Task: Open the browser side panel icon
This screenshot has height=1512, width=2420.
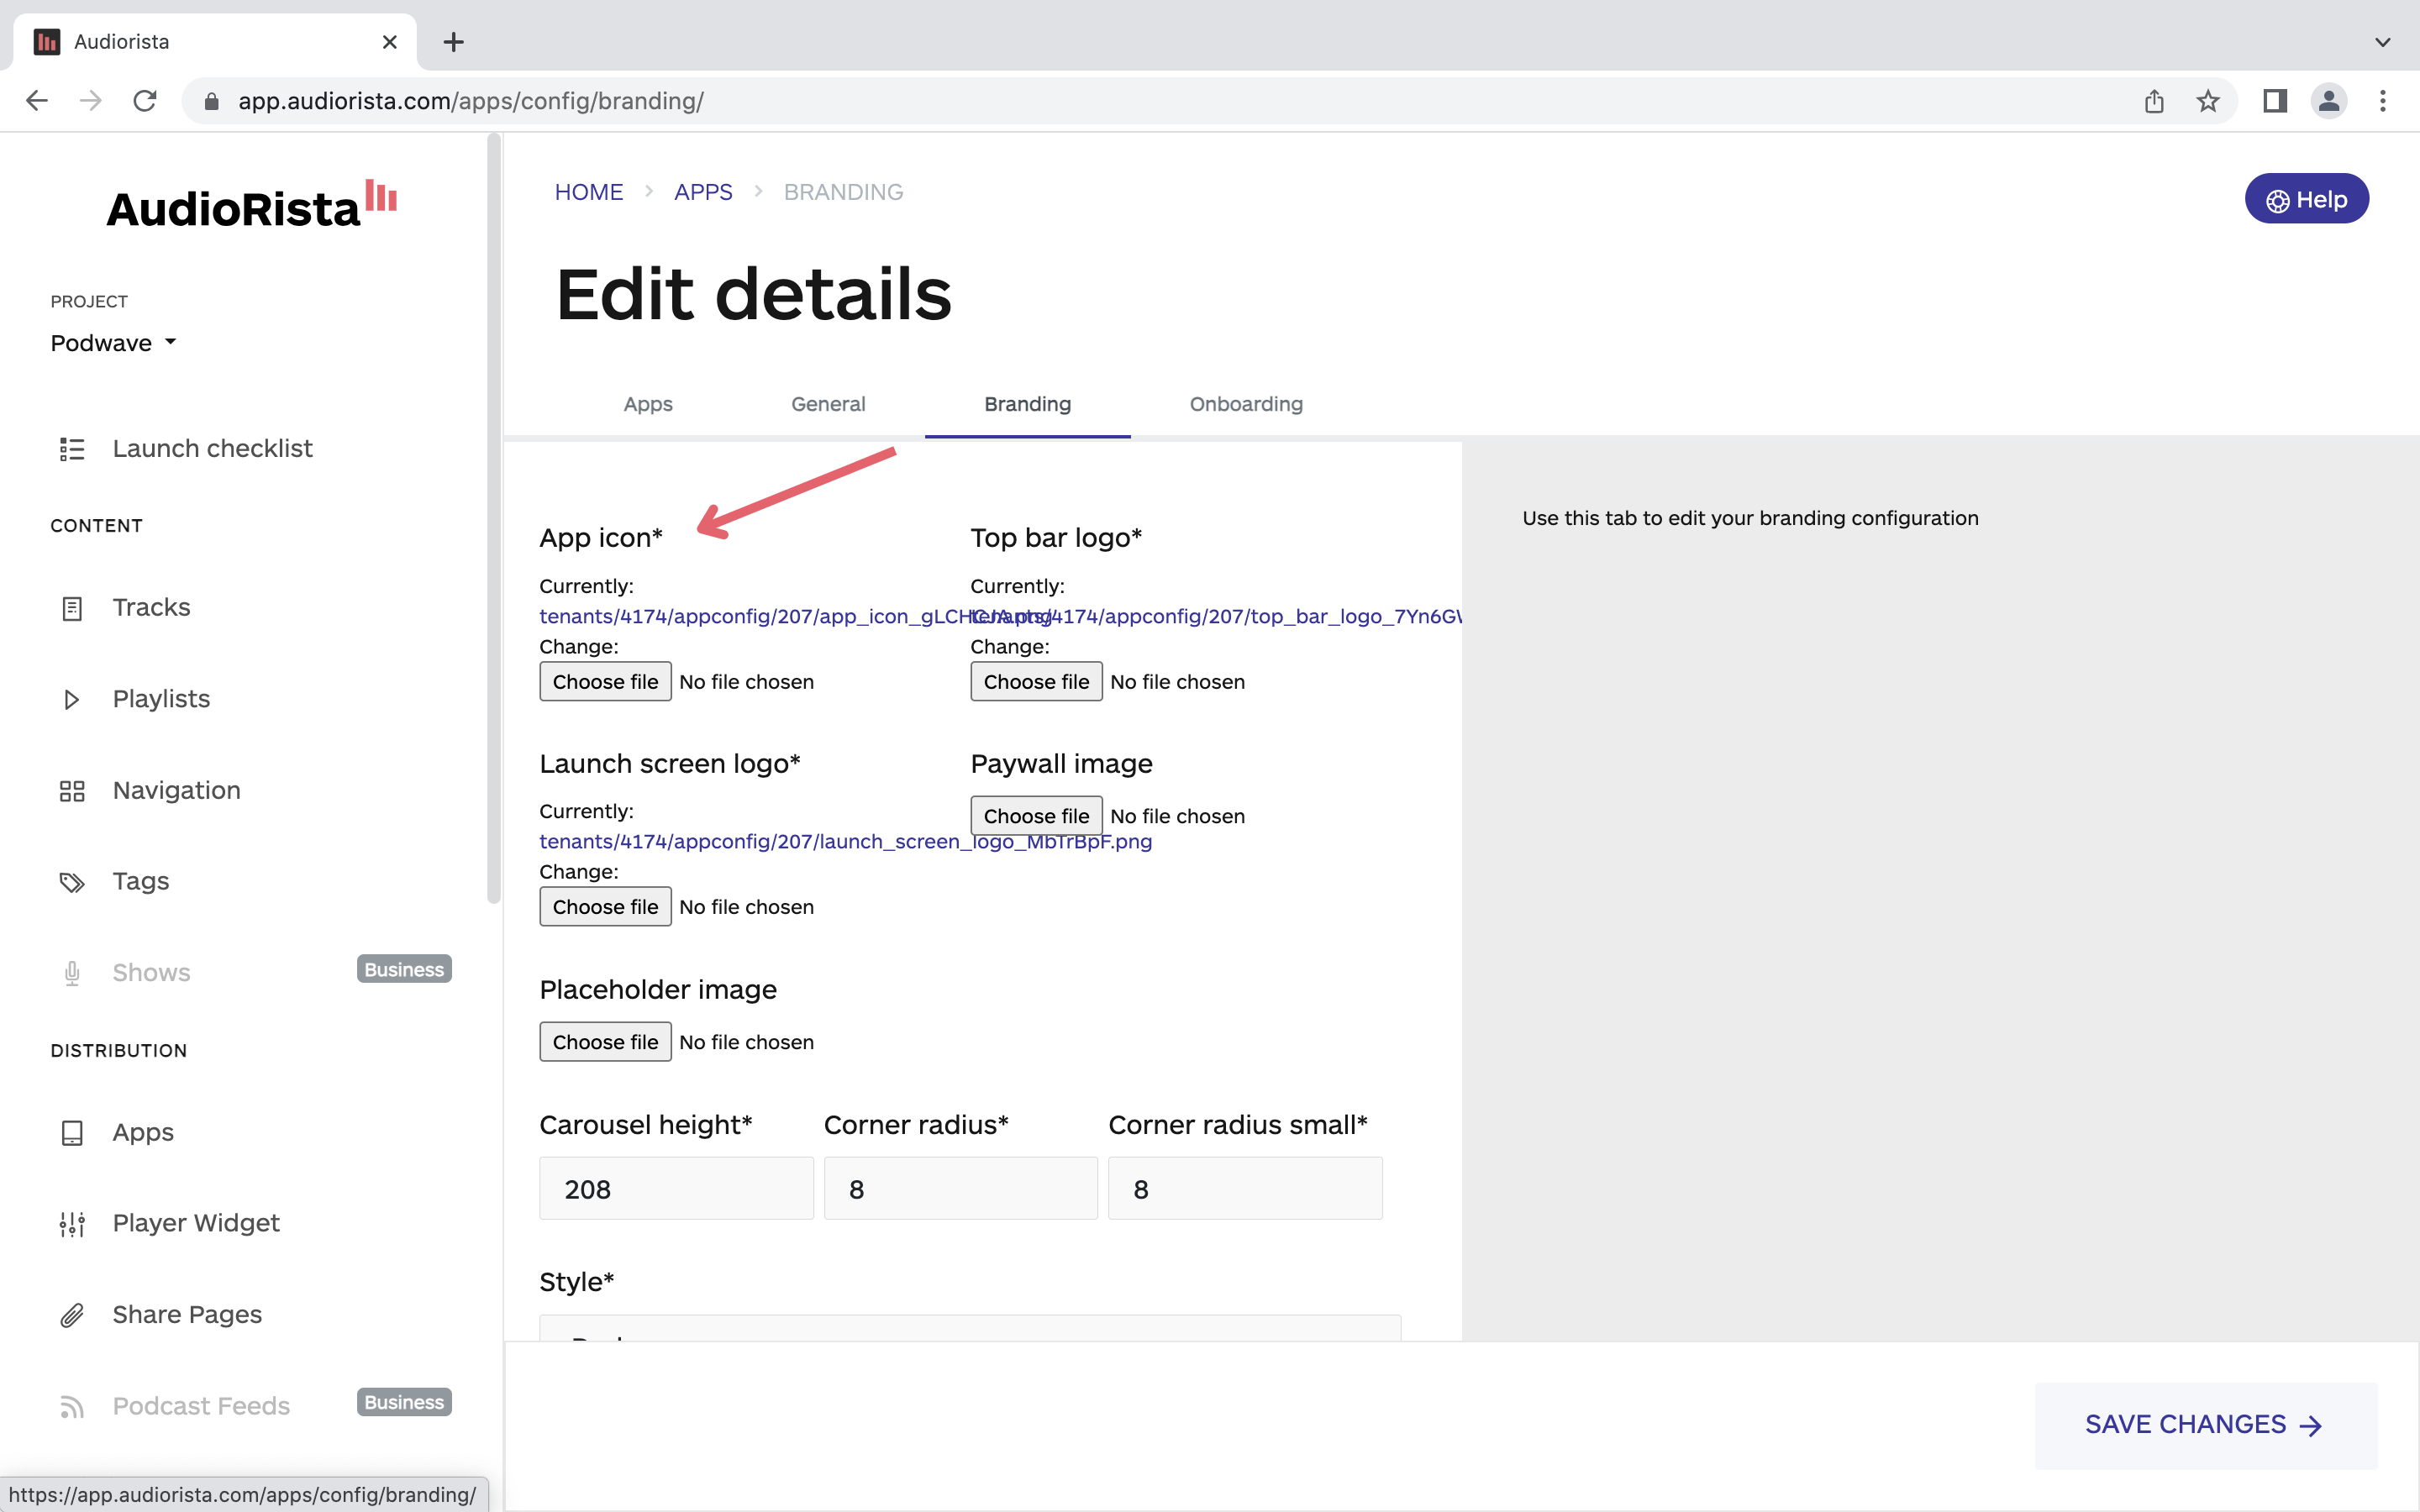Action: click(x=2275, y=101)
